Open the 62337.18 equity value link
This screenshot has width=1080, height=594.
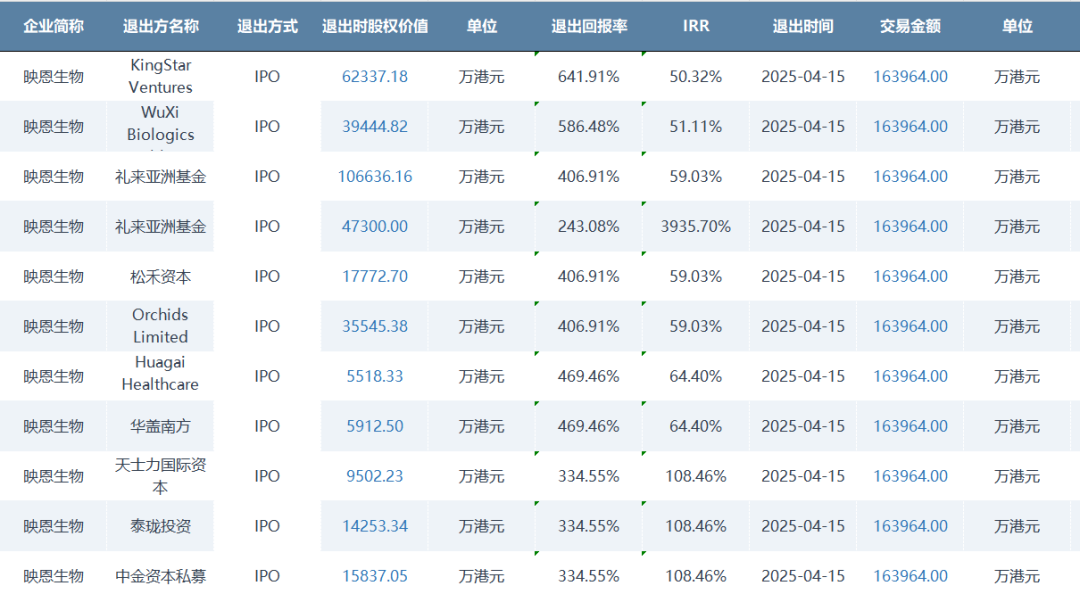point(375,77)
